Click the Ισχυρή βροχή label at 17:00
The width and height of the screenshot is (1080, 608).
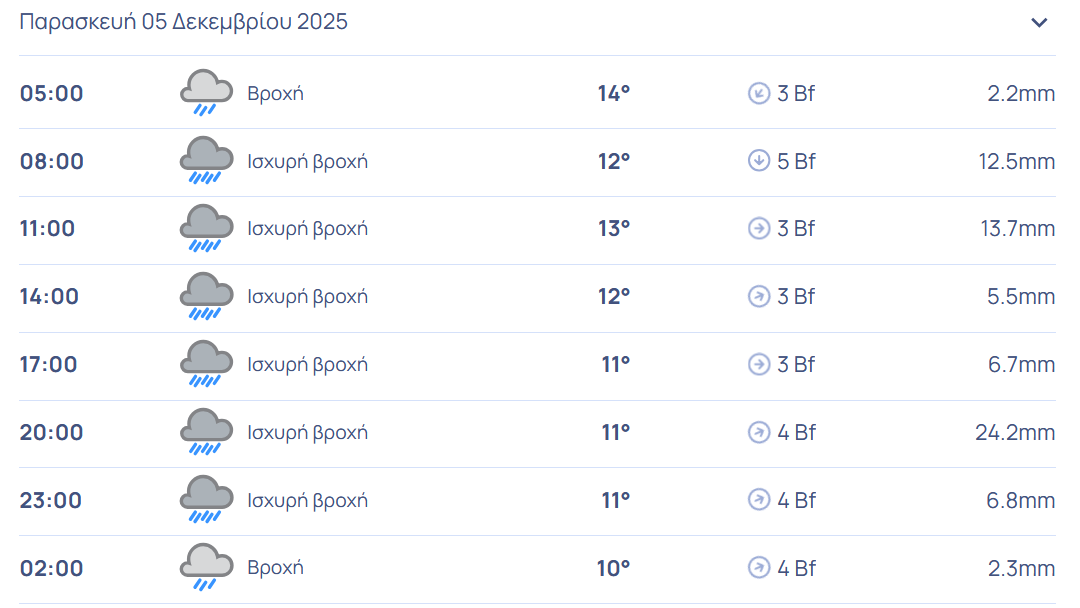coord(308,365)
